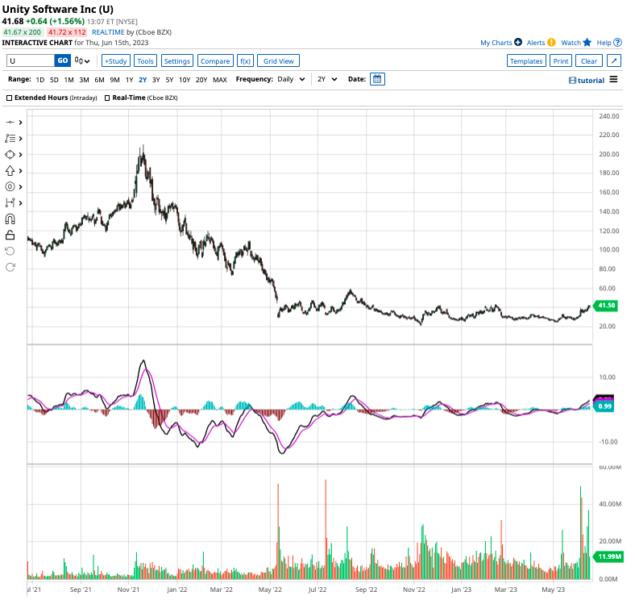
Task: Open My Charts link
Action: tap(496, 43)
